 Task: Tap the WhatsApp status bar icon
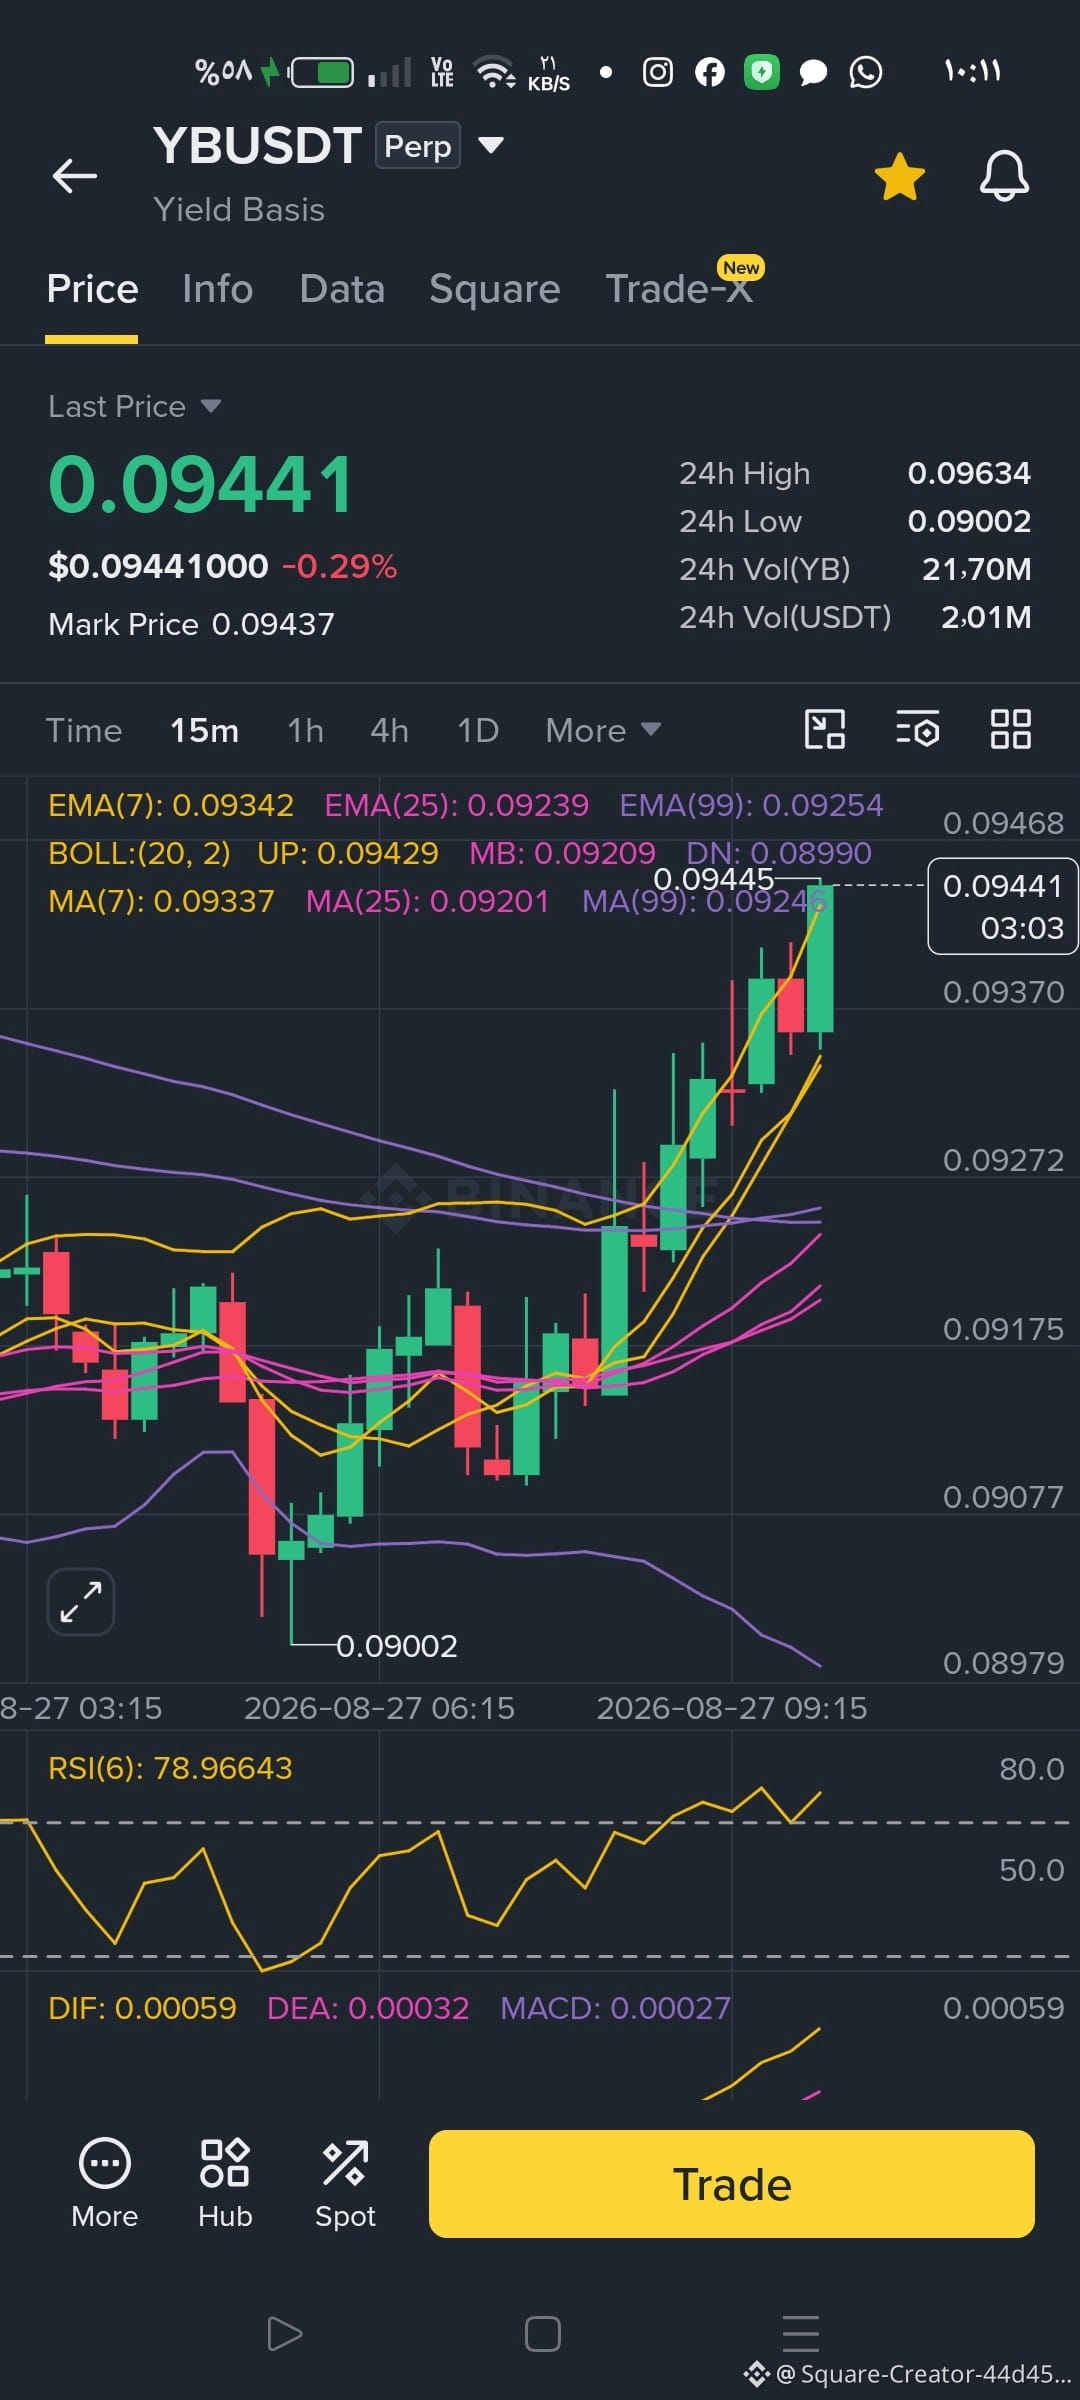[x=866, y=72]
